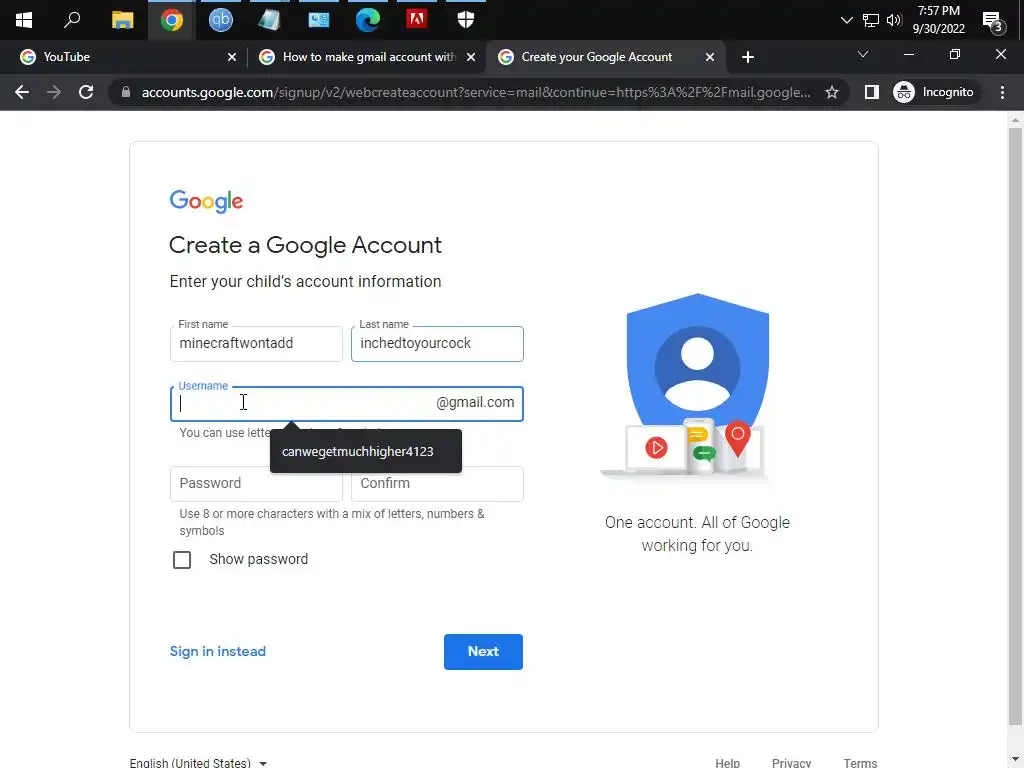Focus the First name field
The width and height of the screenshot is (1024, 768).
(x=256, y=344)
